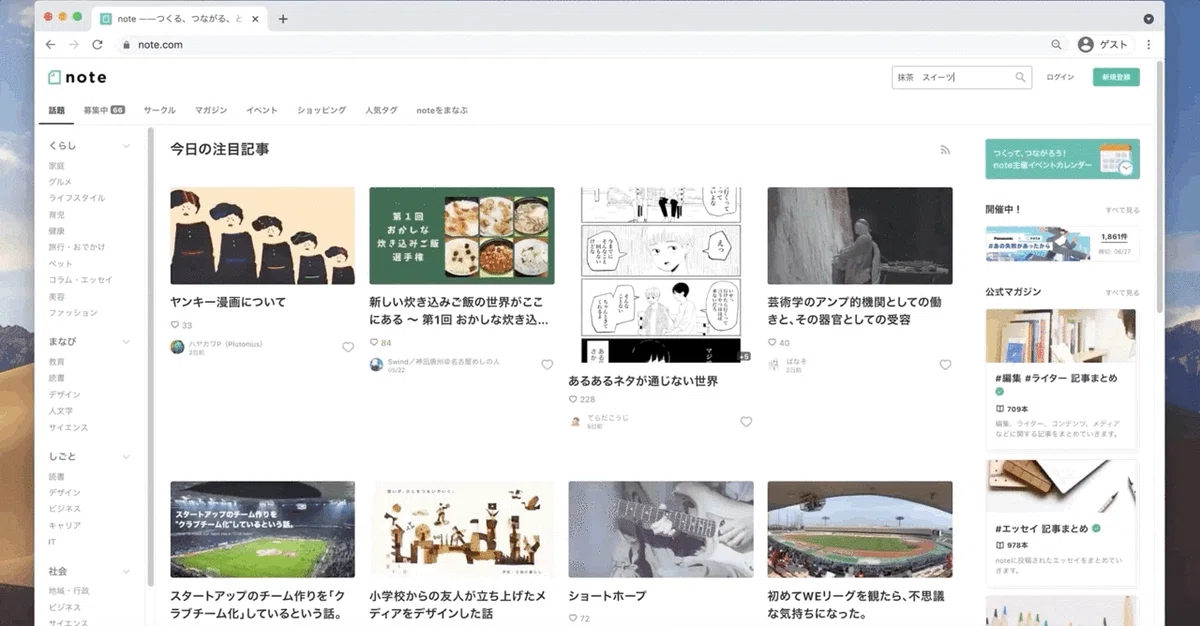The height and width of the screenshot is (626, 1200).
Task: Open Swind author avatar
Action: (x=376, y=365)
